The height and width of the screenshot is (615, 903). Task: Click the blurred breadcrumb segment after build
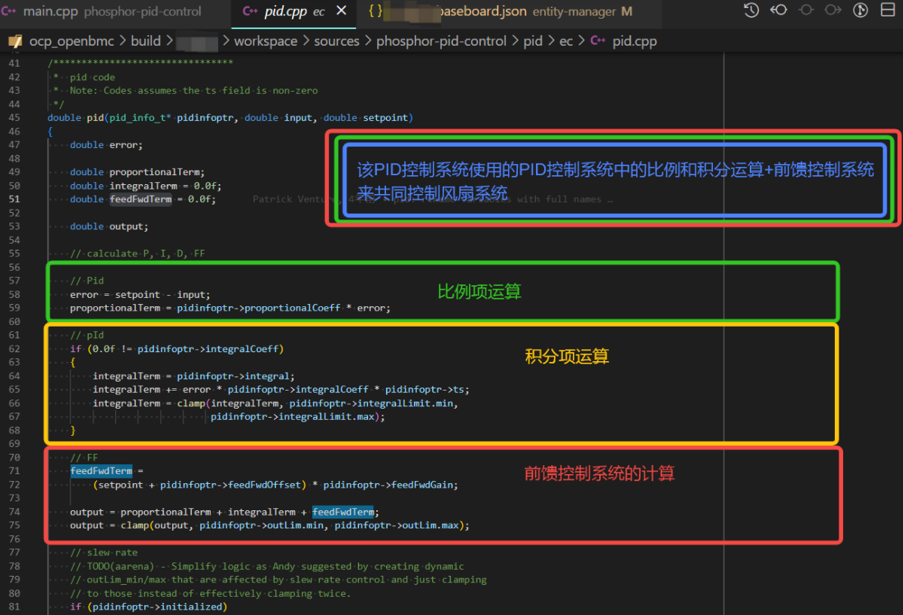click(197, 41)
